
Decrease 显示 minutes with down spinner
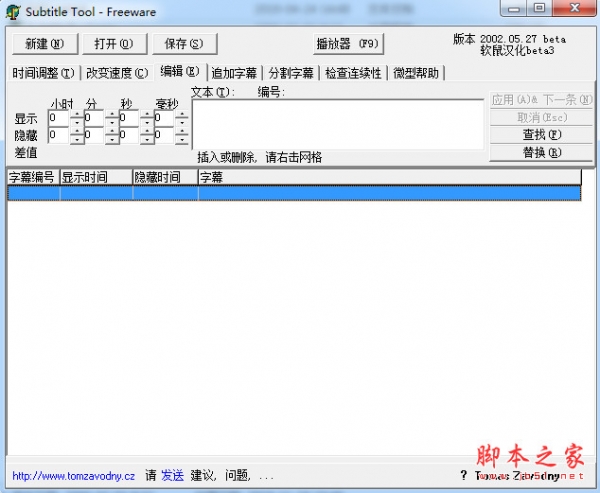pyautogui.click(x=112, y=122)
